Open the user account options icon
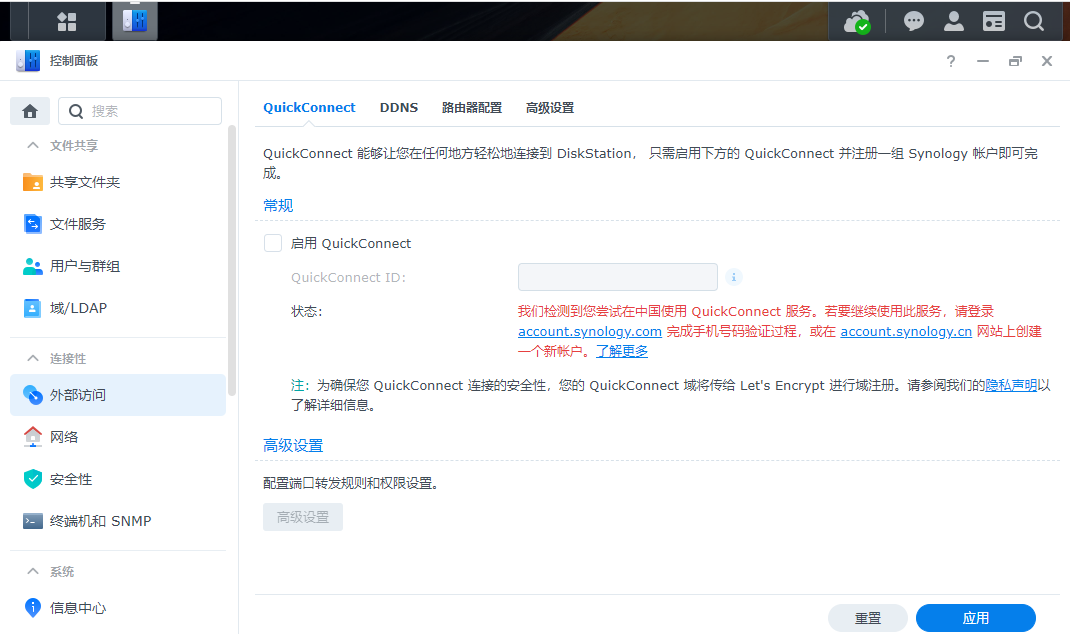This screenshot has height=634, width=1070. (x=954, y=21)
